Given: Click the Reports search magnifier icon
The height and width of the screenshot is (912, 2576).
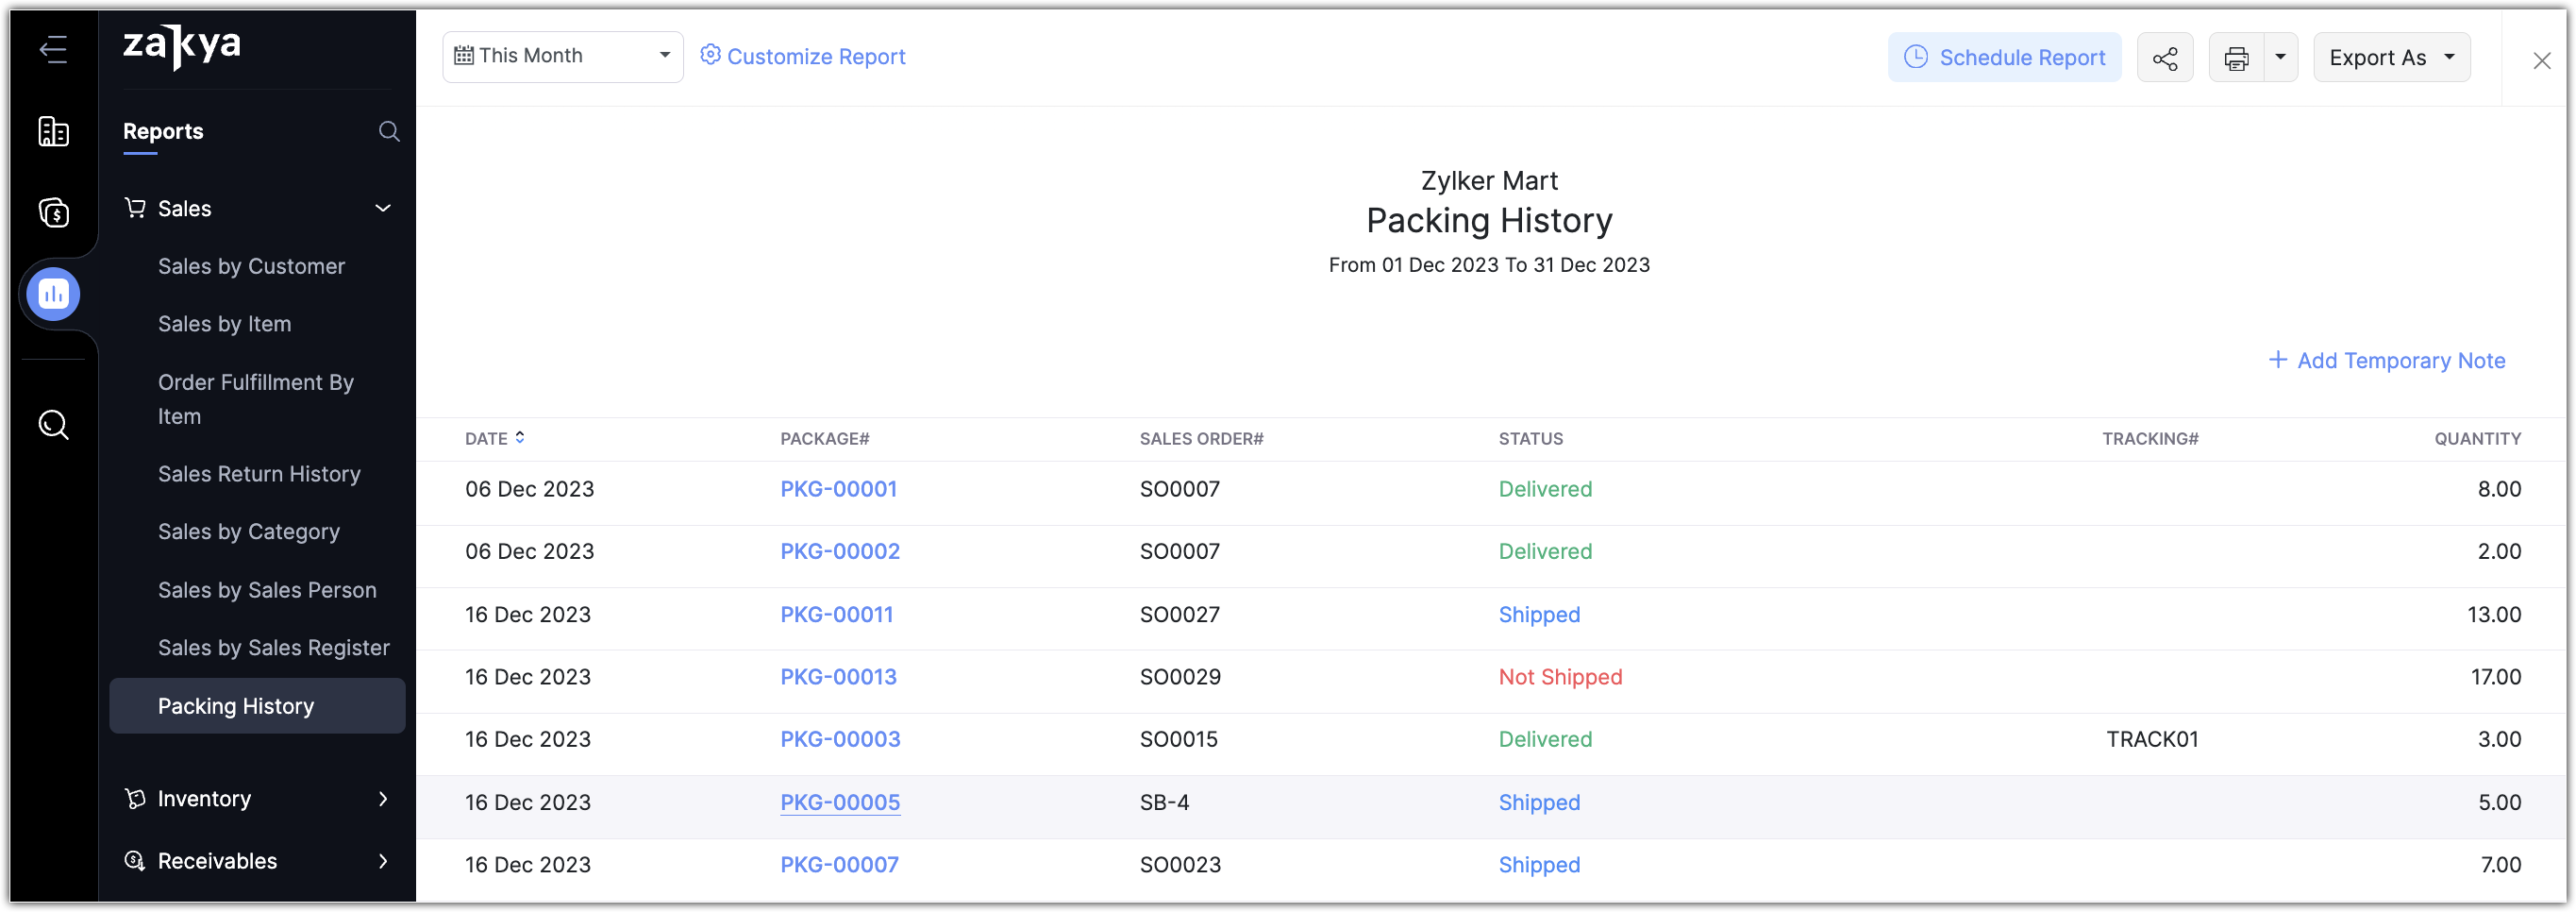Looking at the screenshot, I should point(389,131).
